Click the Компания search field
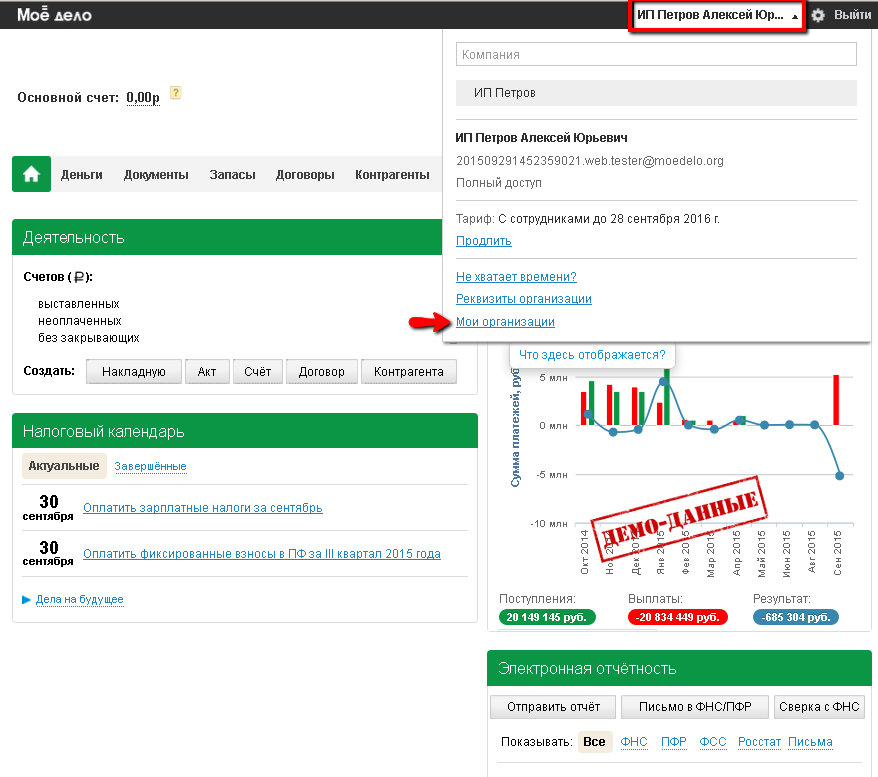Screen dimensions: 878x777 [656, 55]
